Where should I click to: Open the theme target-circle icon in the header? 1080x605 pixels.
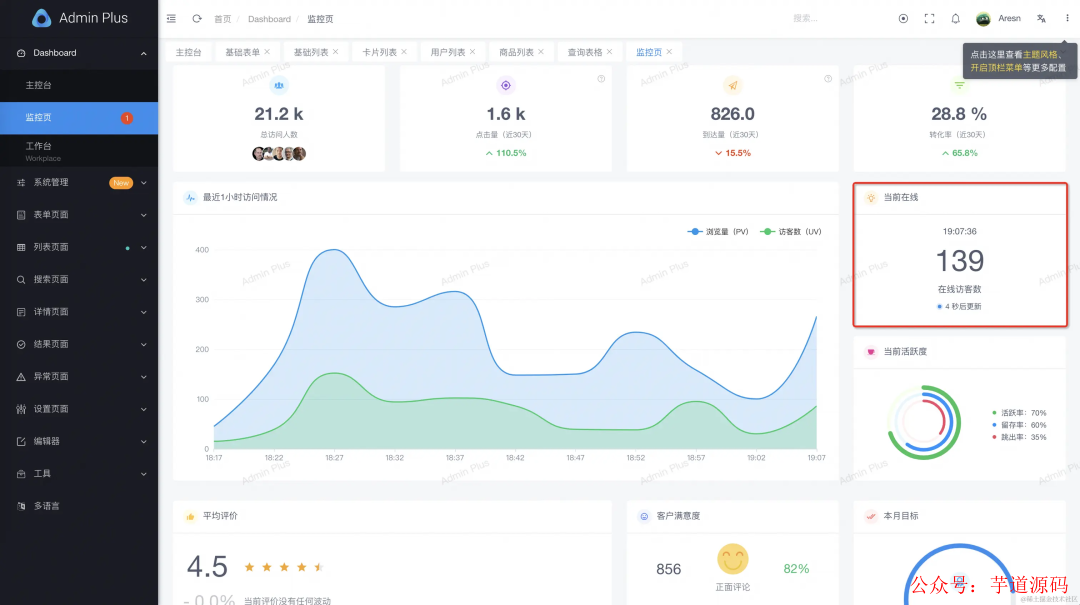click(x=903, y=19)
